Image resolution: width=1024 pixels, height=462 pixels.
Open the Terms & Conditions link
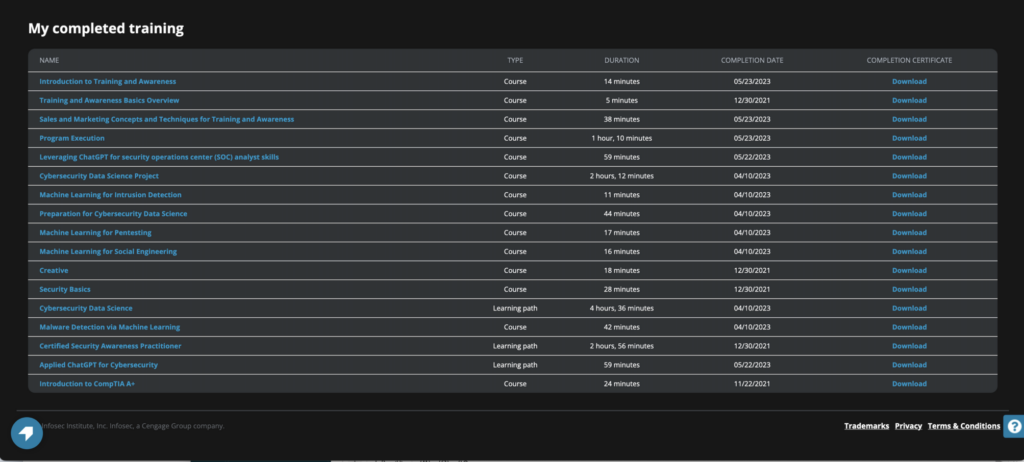(x=963, y=426)
